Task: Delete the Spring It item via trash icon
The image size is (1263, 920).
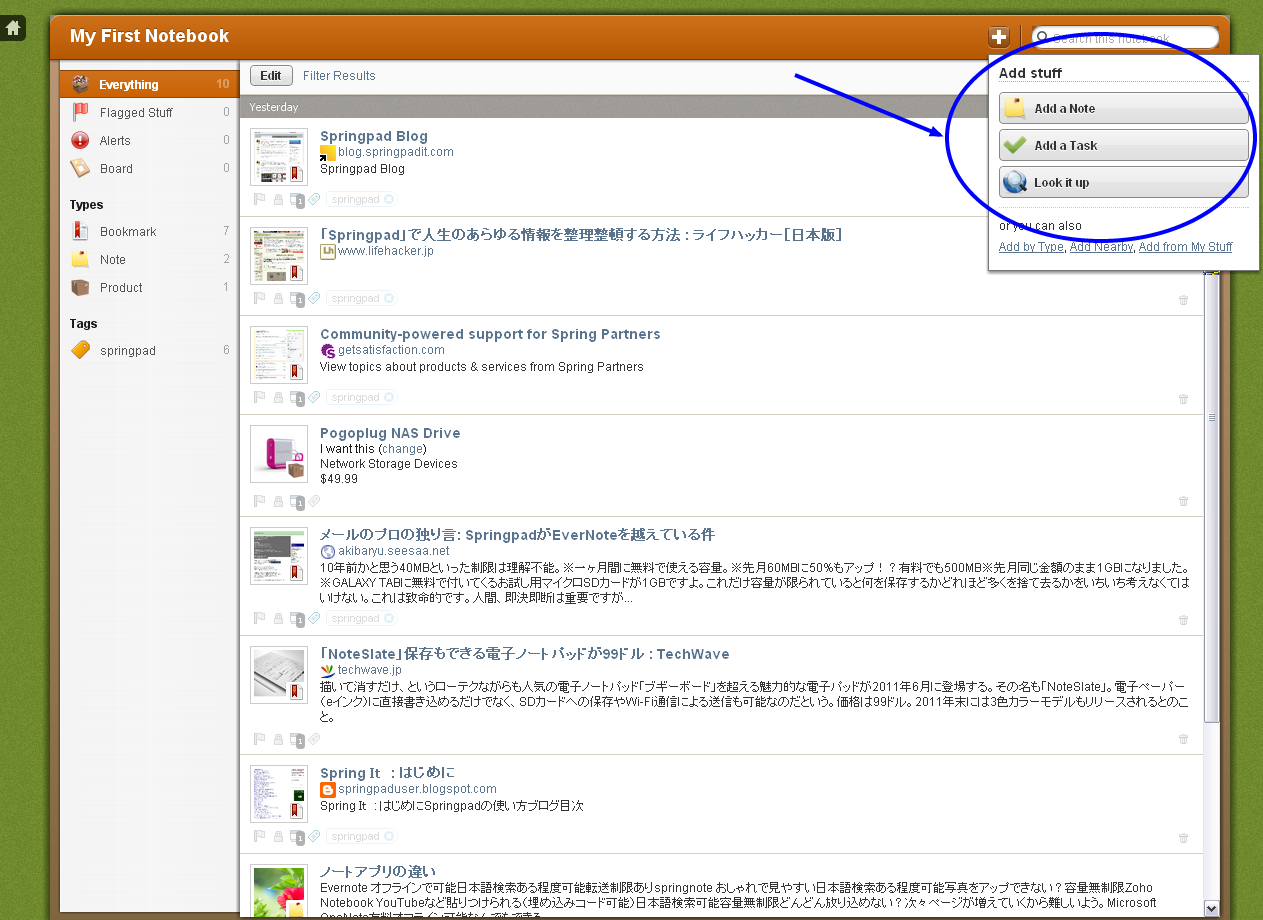Action: (x=1184, y=838)
